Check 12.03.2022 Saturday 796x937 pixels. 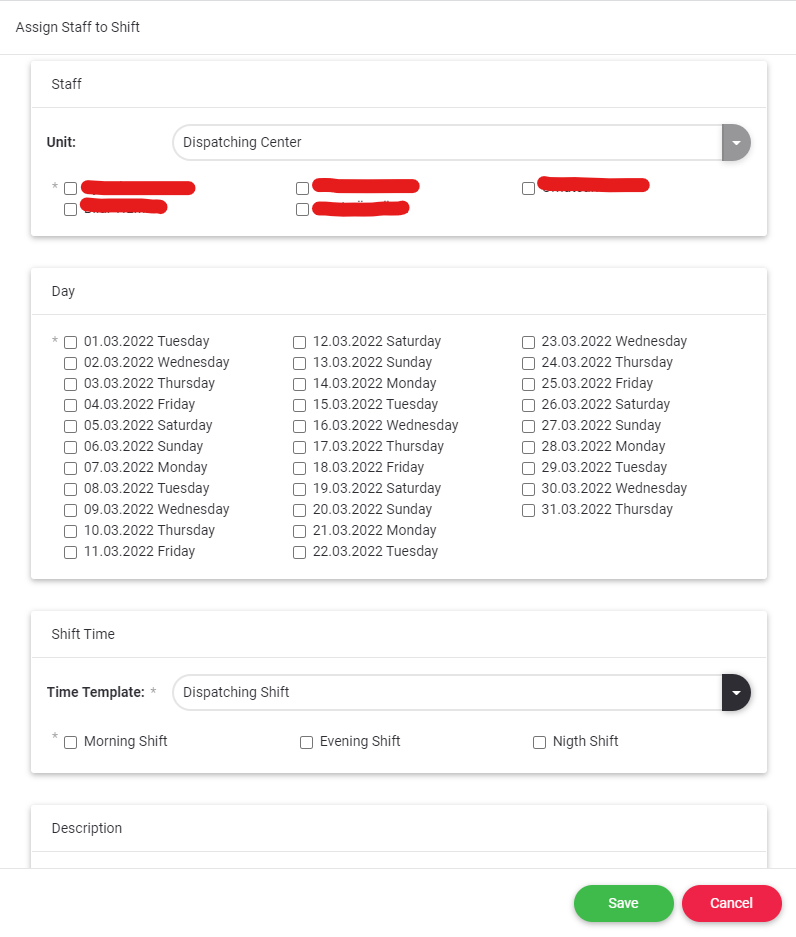coord(299,342)
